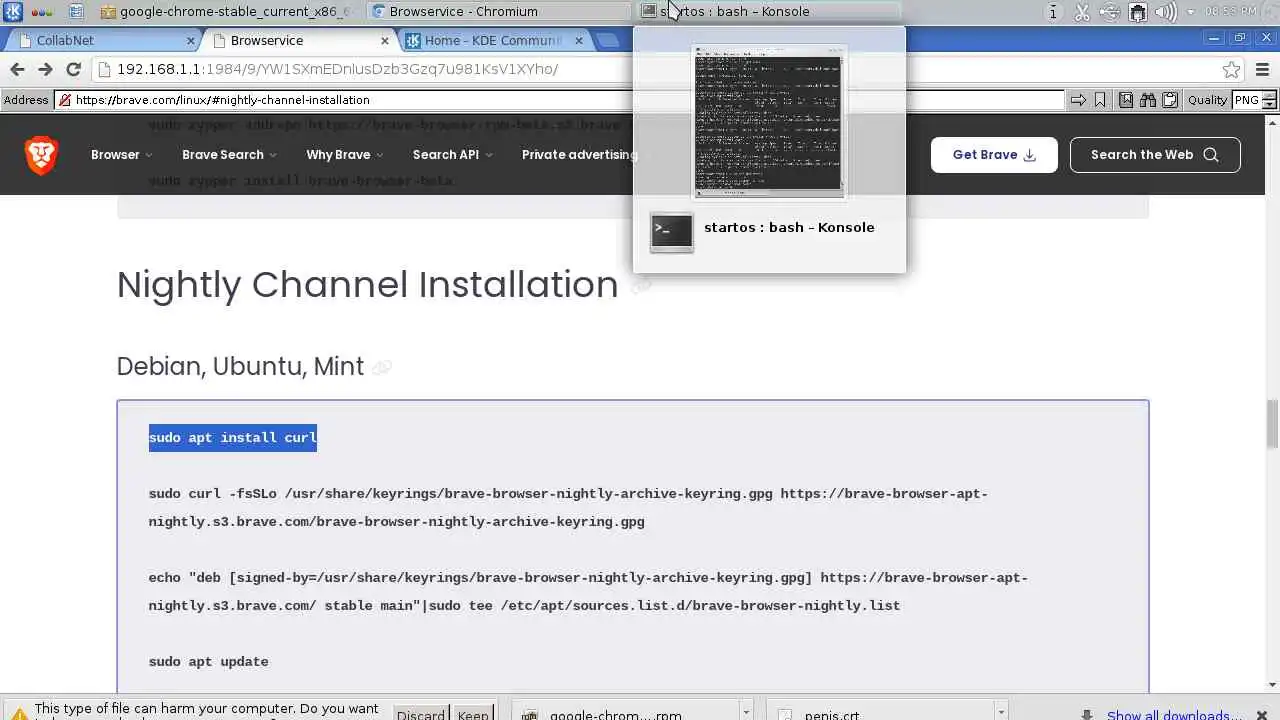Image resolution: width=1280 pixels, height=720 pixels.
Task: Click the Search the Web button
Action: click(x=1155, y=155)
